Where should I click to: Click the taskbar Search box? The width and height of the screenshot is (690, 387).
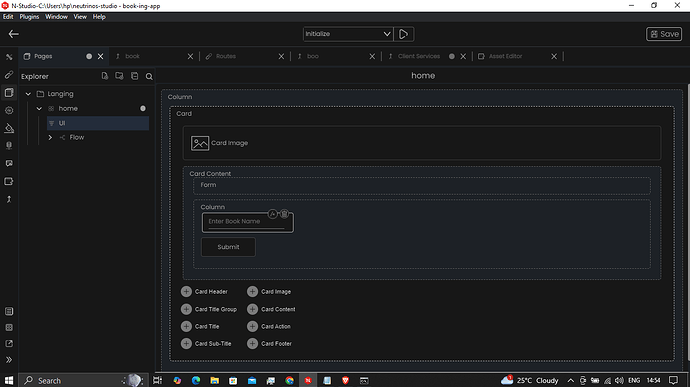click(x=82, y=380)
